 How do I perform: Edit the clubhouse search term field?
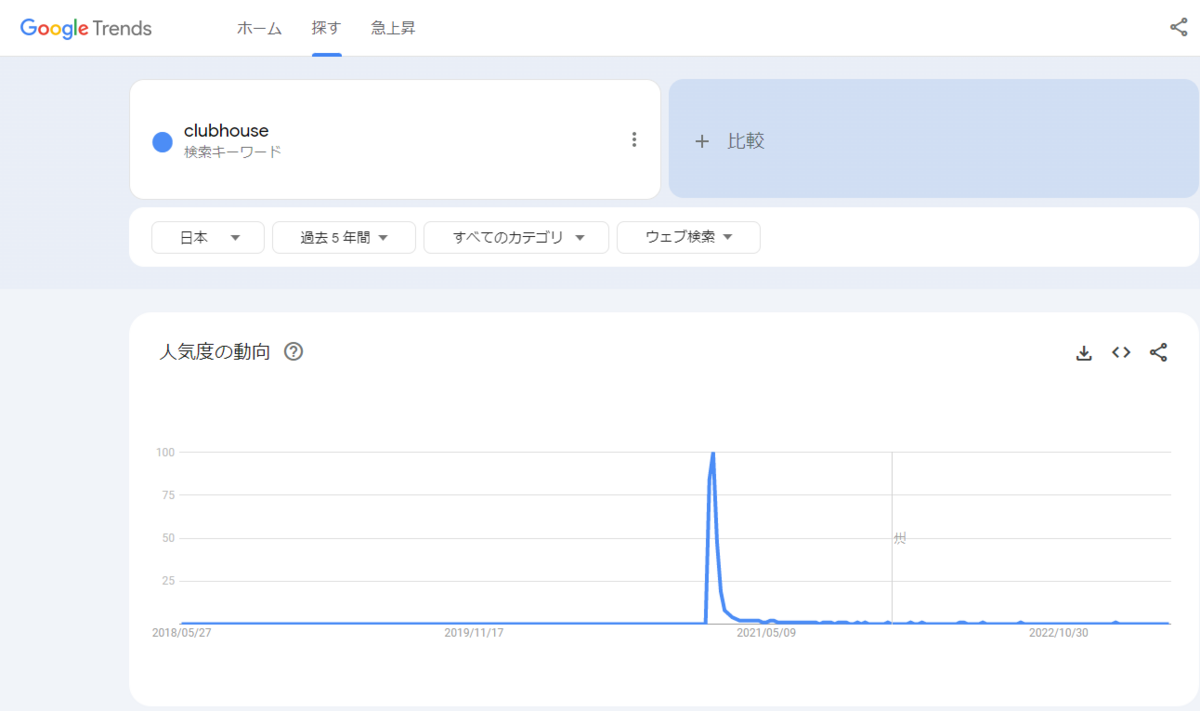(x=395, y=140)
